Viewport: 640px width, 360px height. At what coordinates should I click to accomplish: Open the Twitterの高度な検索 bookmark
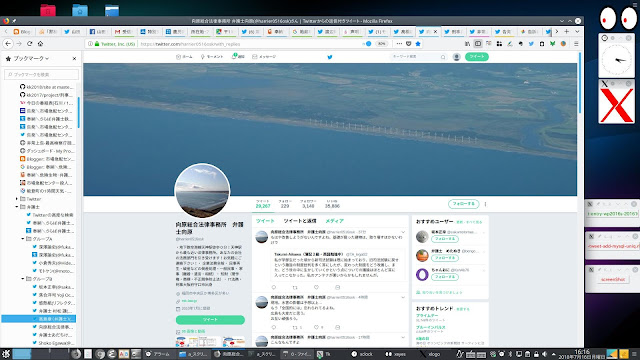click(50, 215)
